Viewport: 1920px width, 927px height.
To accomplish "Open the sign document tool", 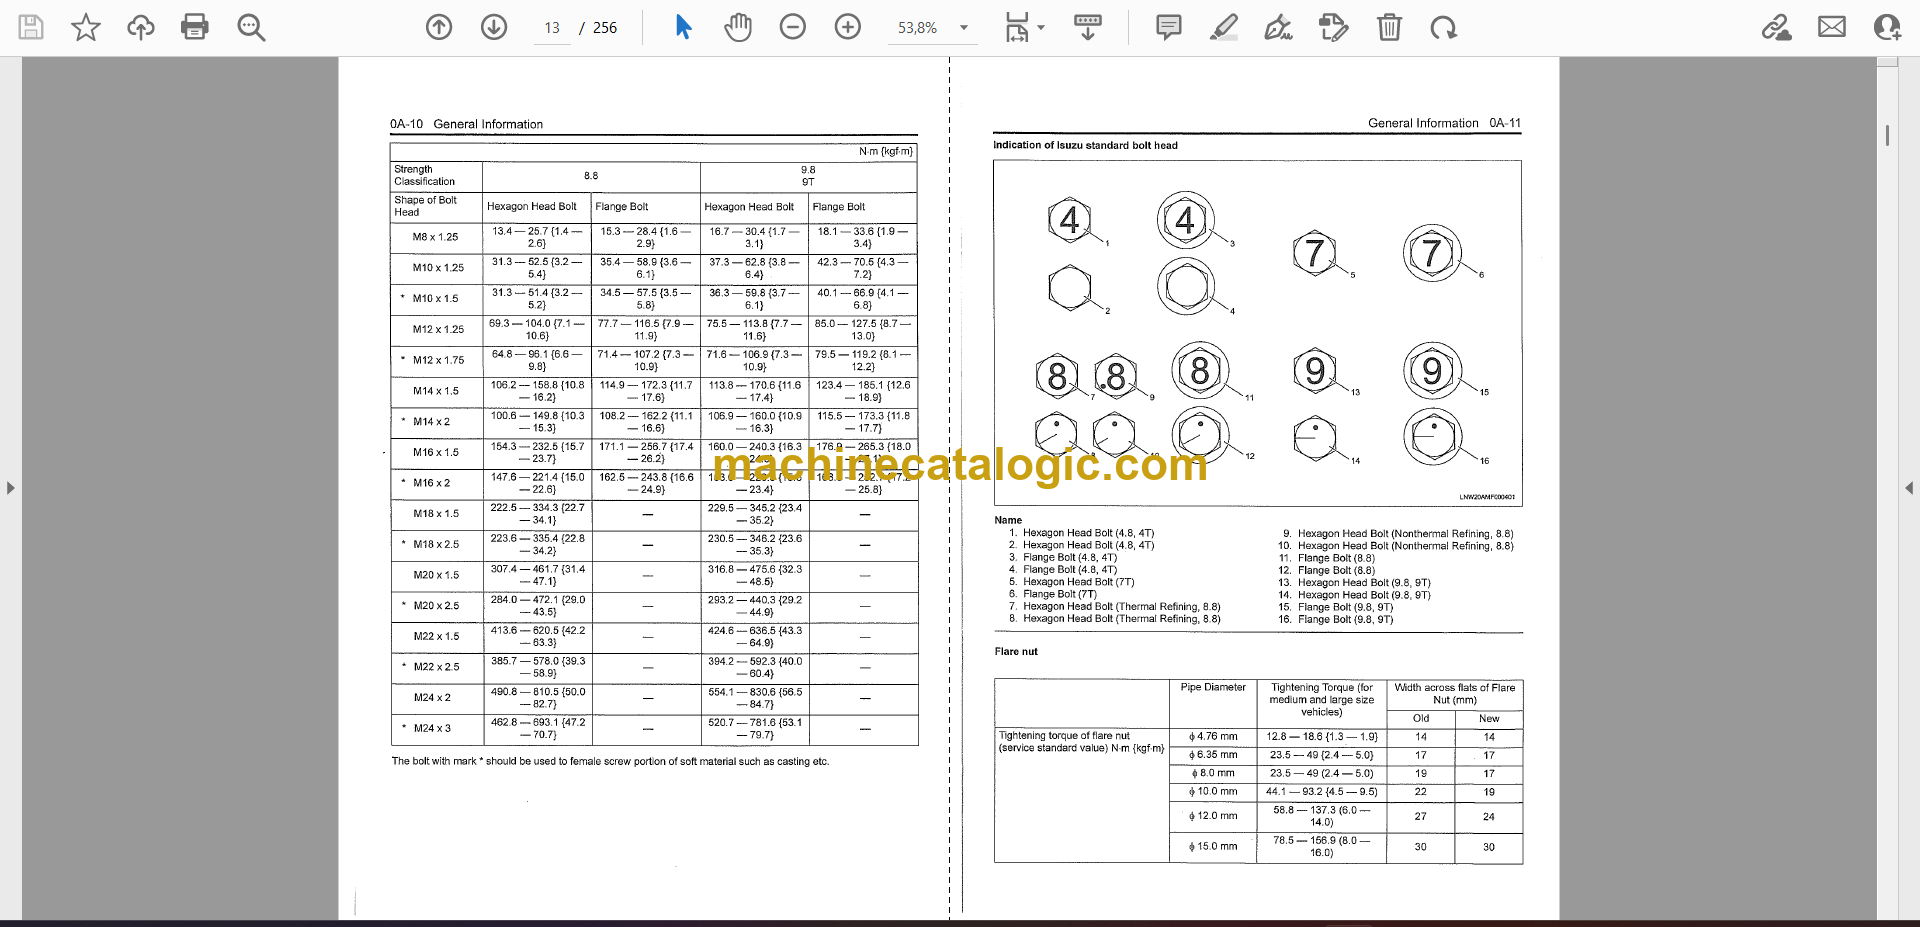I will tap(1278, 27).
